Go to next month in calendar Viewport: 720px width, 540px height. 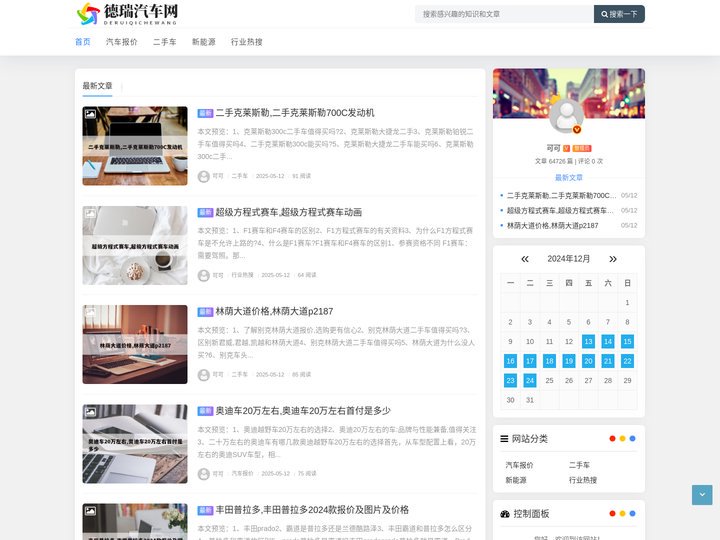[613, 259]
